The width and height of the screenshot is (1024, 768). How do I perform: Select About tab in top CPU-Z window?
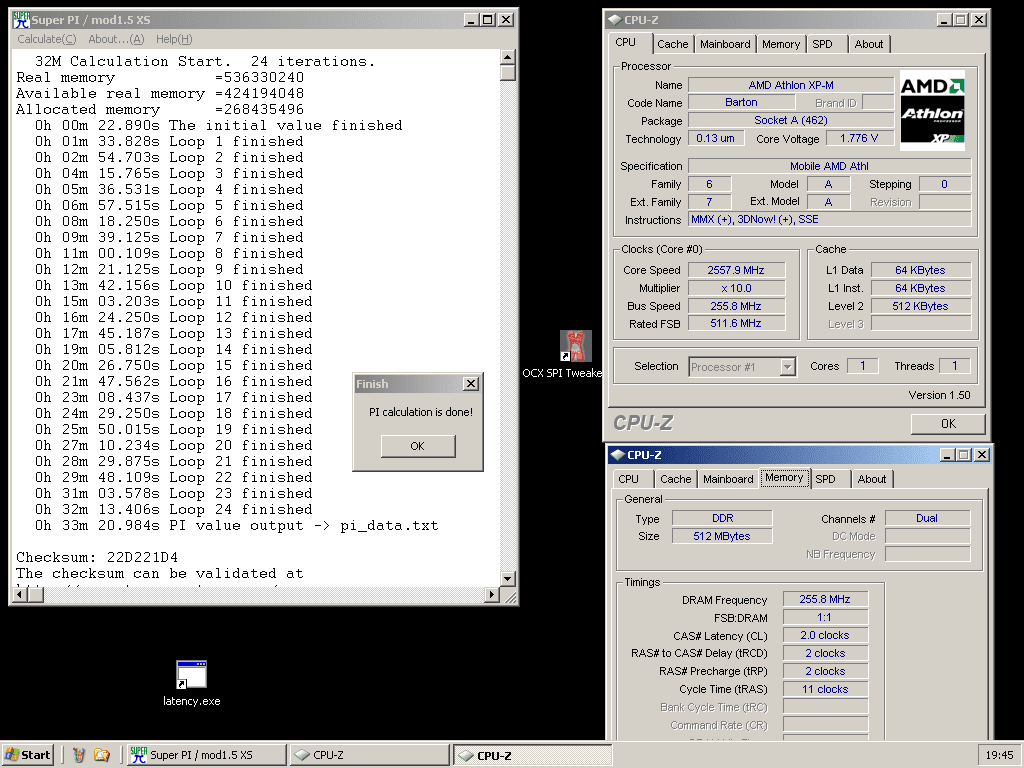coord(869,44)
